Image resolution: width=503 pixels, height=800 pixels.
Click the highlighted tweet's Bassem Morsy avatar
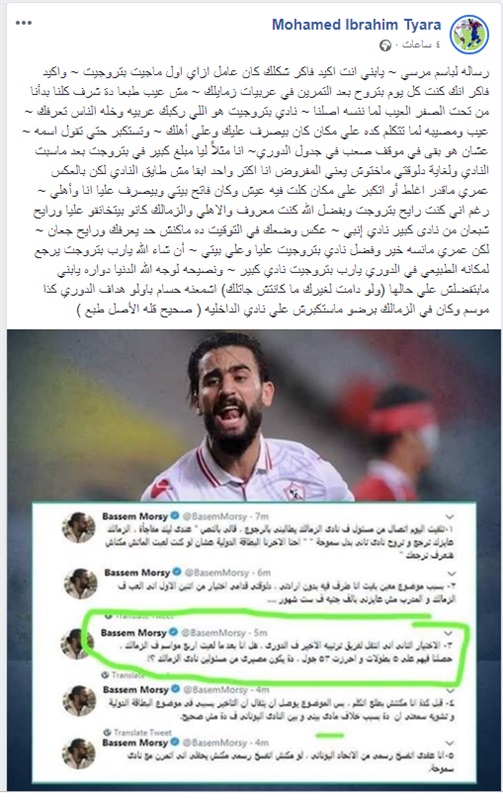click(x=77, y=643)
